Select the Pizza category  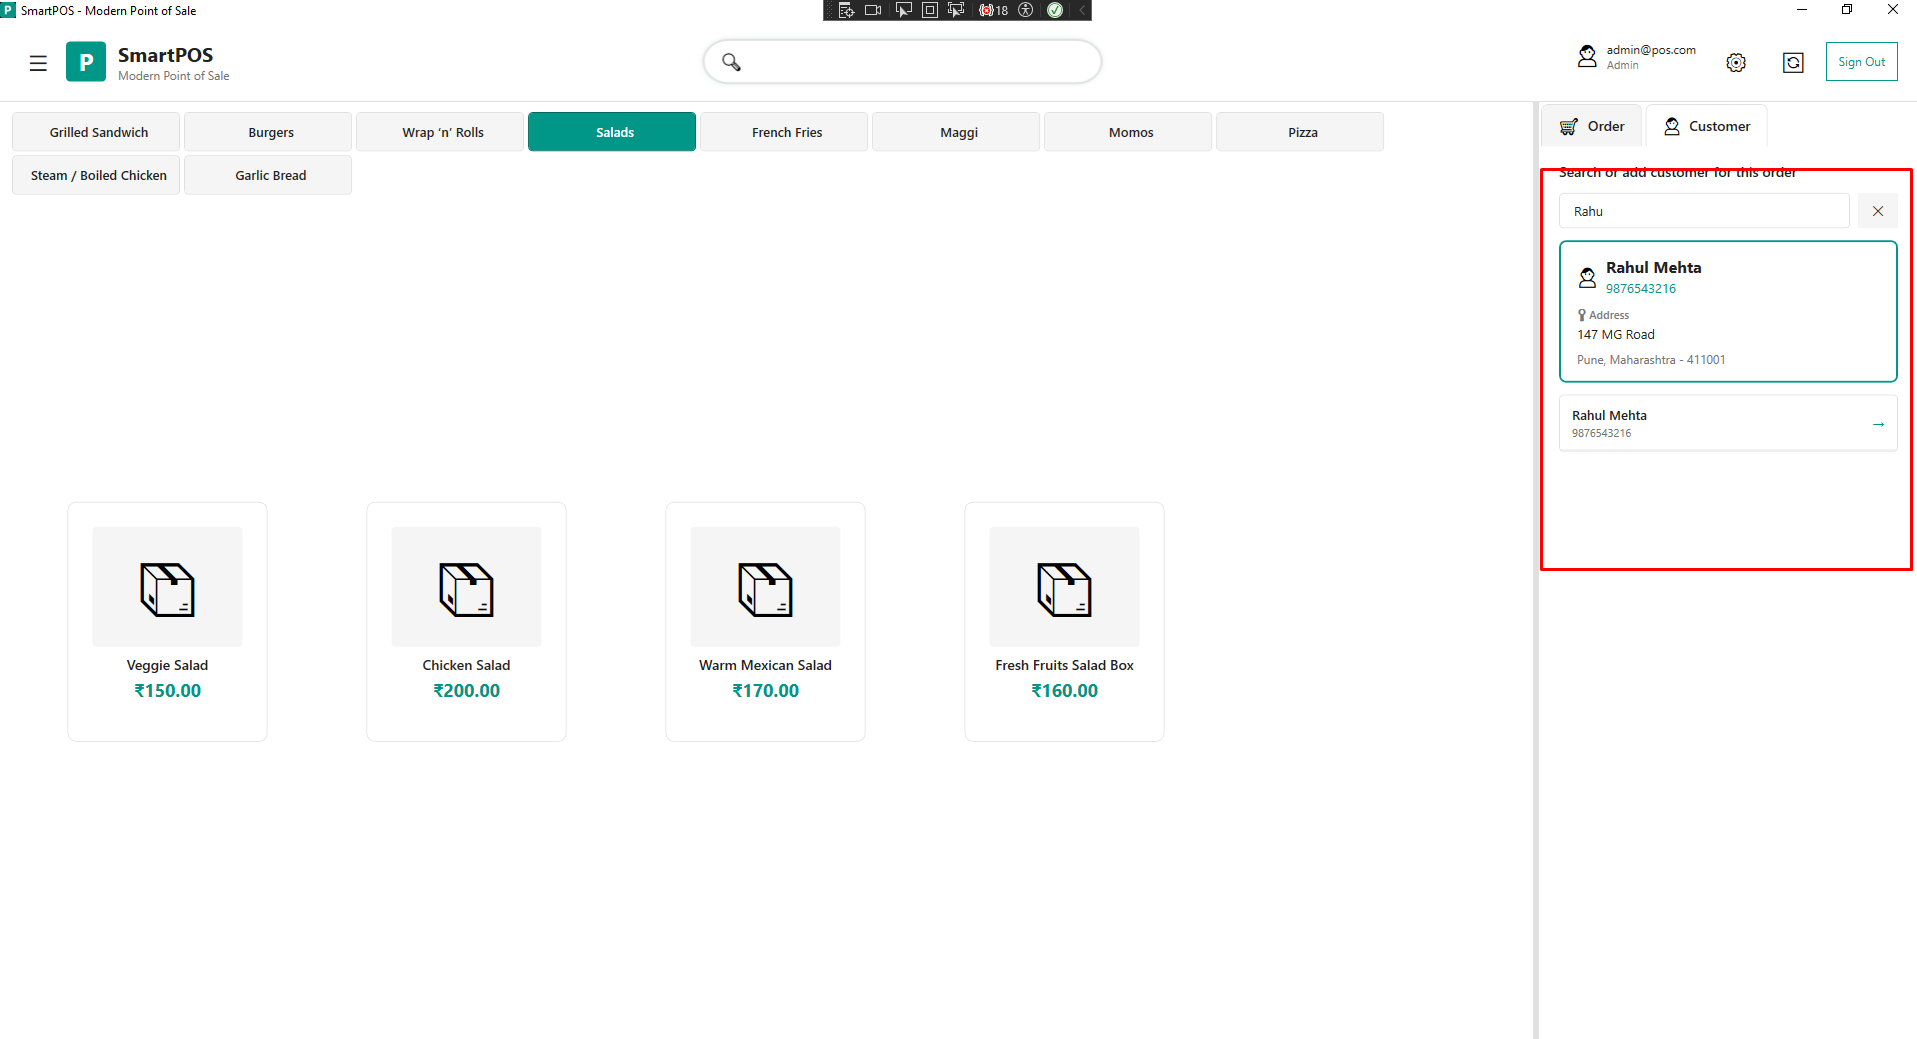tap(1302, 132)
